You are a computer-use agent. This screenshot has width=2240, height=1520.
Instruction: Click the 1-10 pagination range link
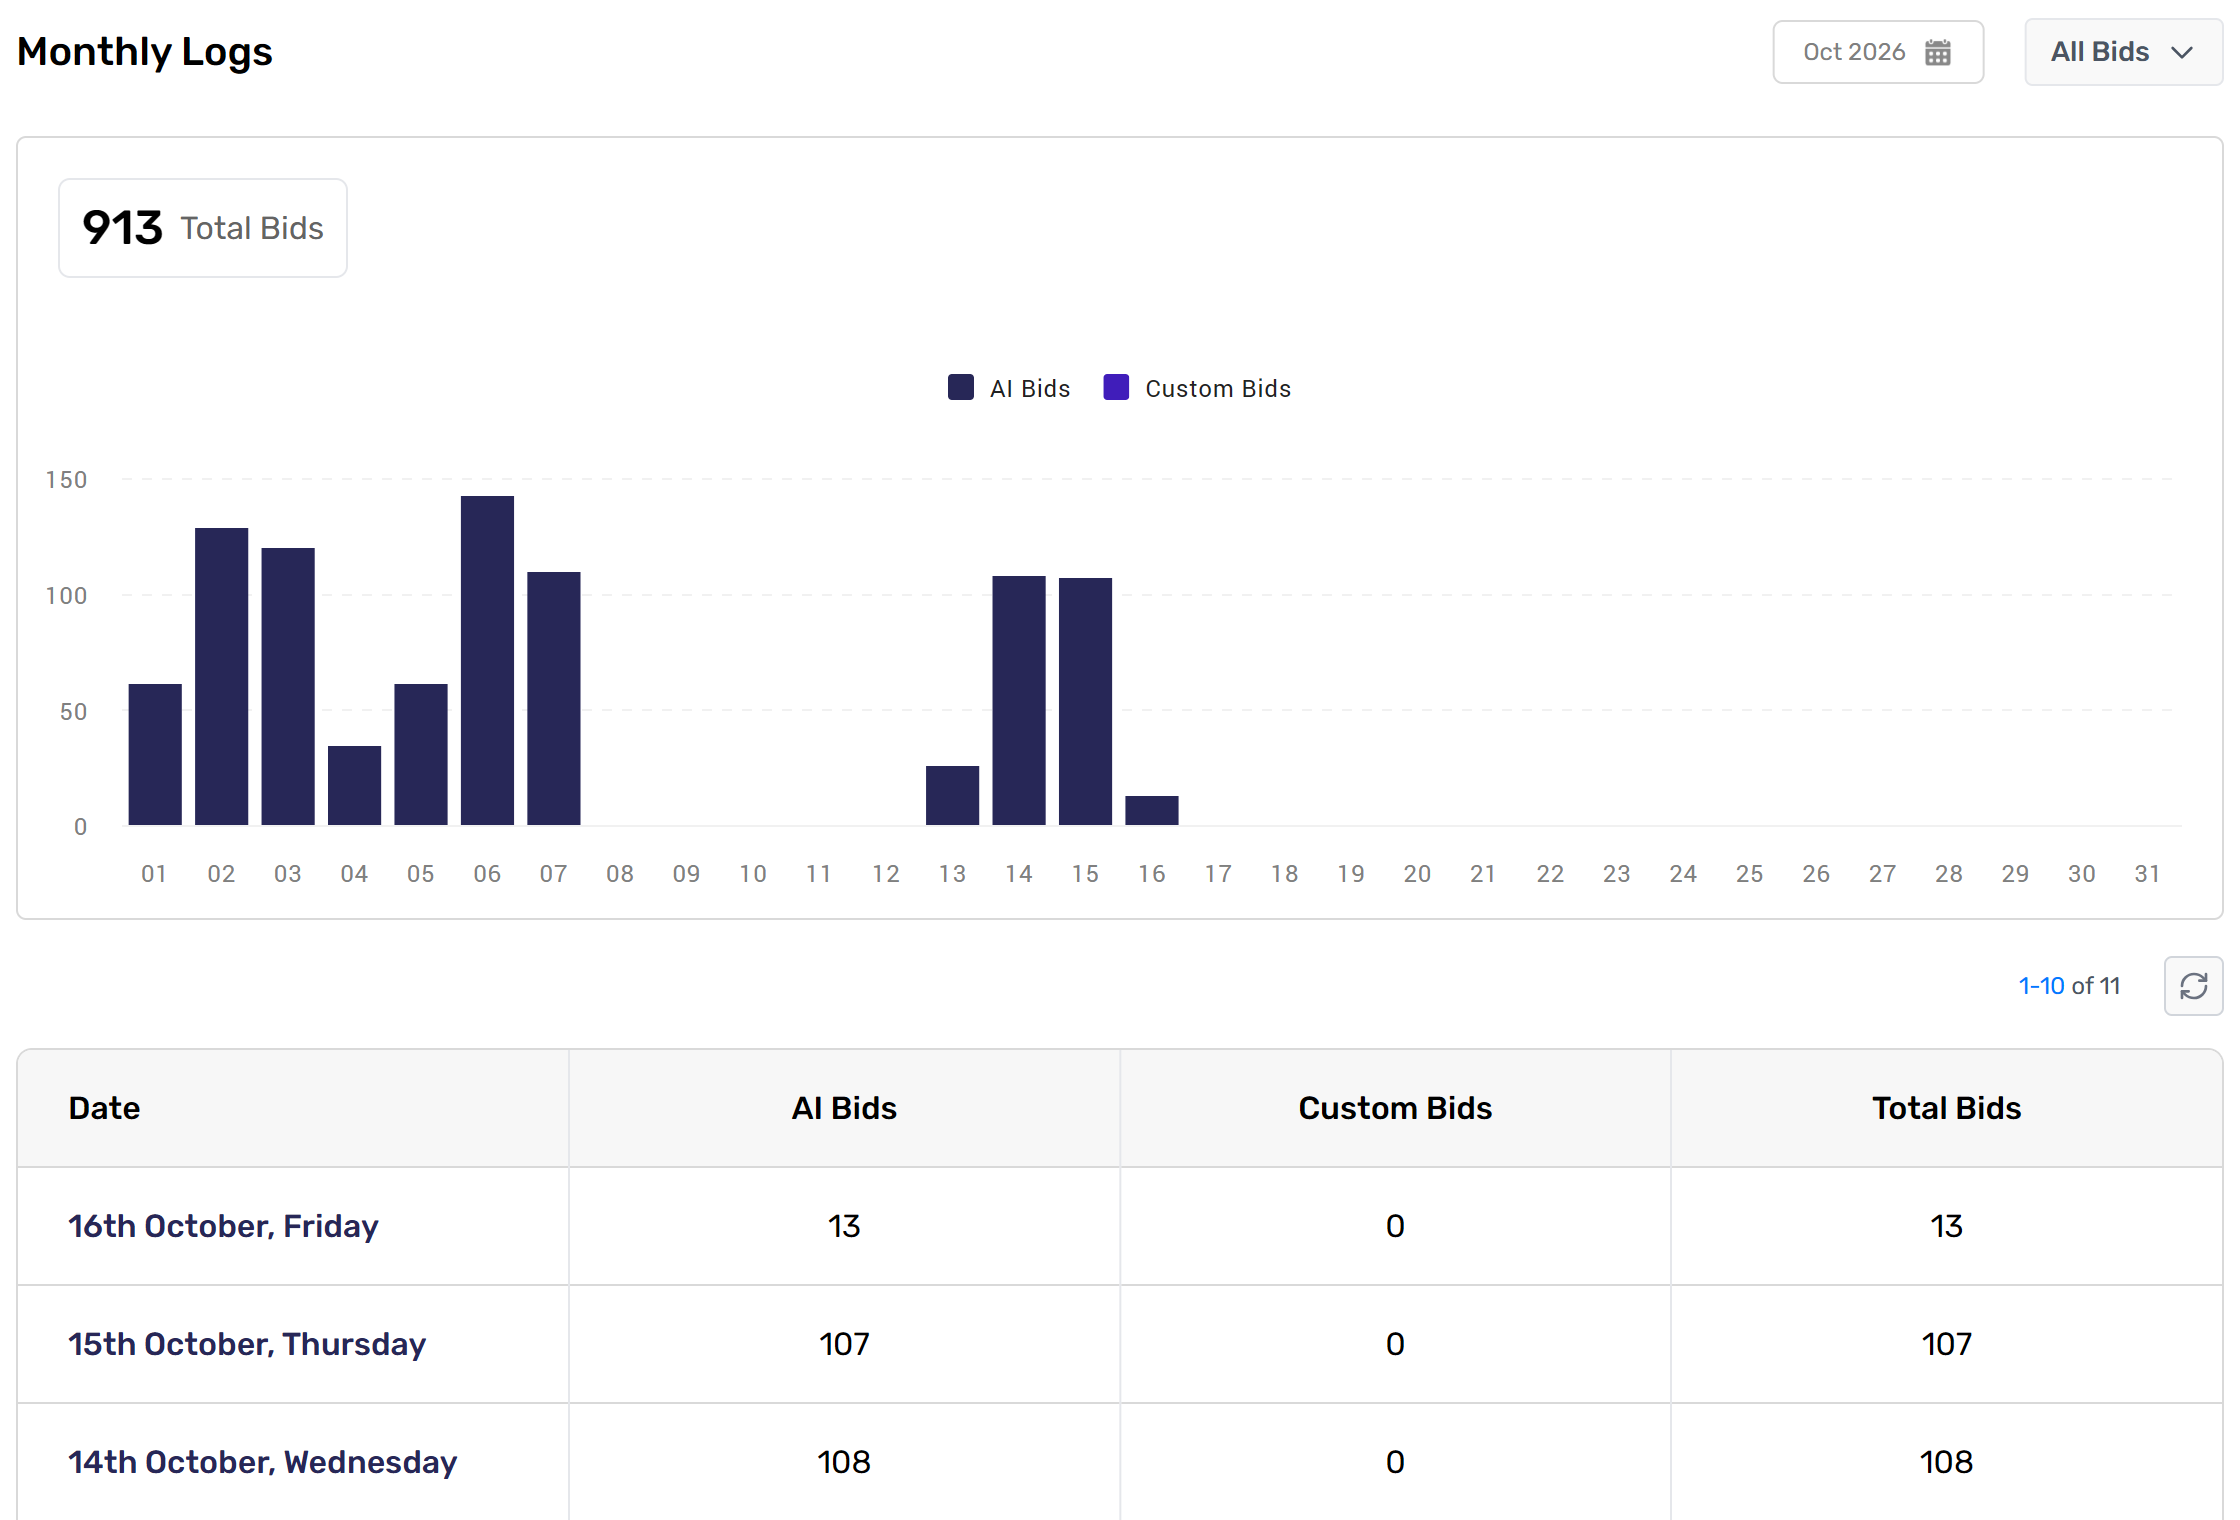pyautogui.click(x=2041, y=986)
